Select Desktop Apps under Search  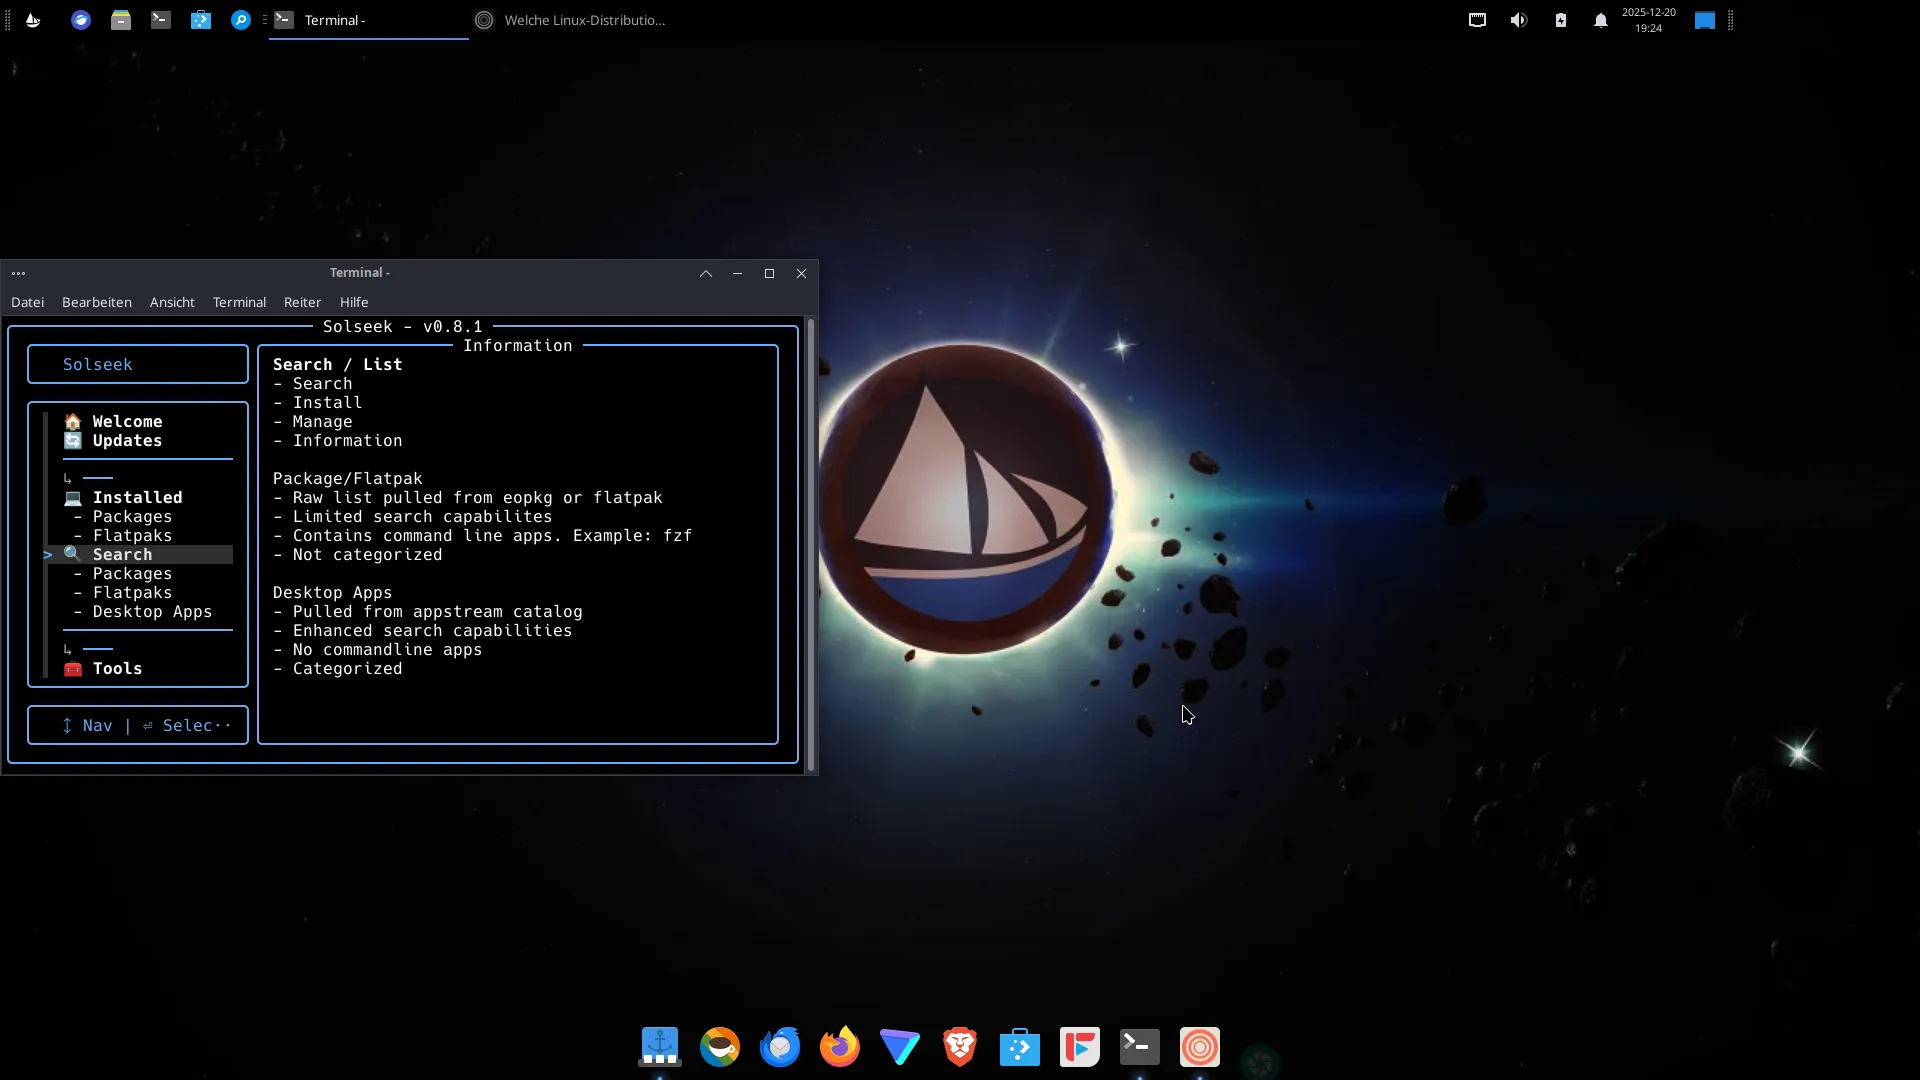(152, 612)
